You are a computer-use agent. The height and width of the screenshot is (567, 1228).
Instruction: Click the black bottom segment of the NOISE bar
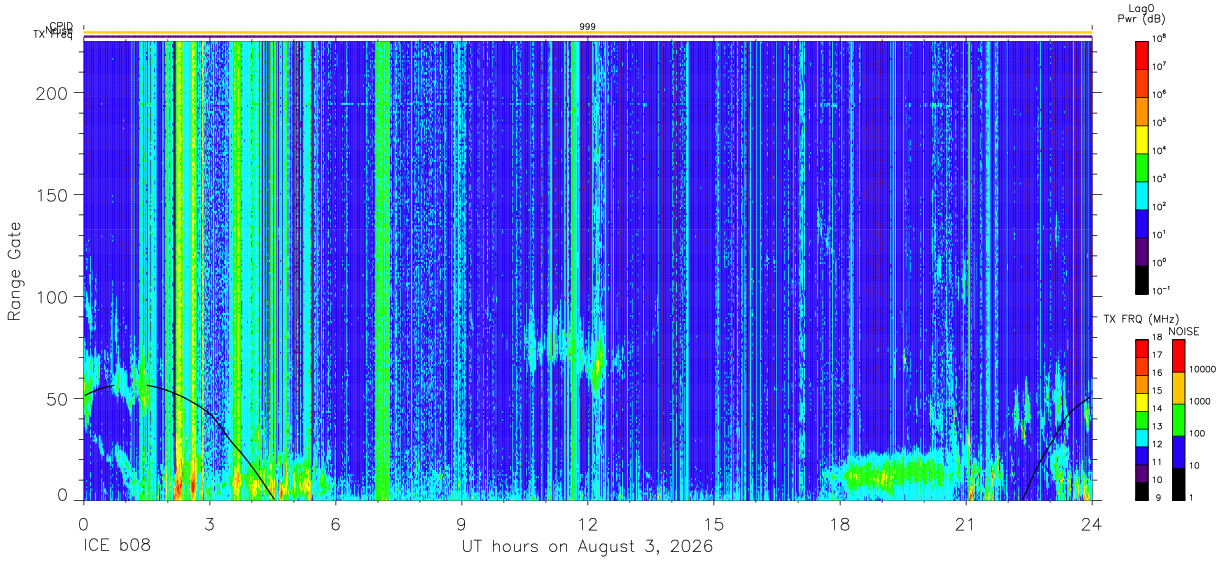click(1178, 483)
